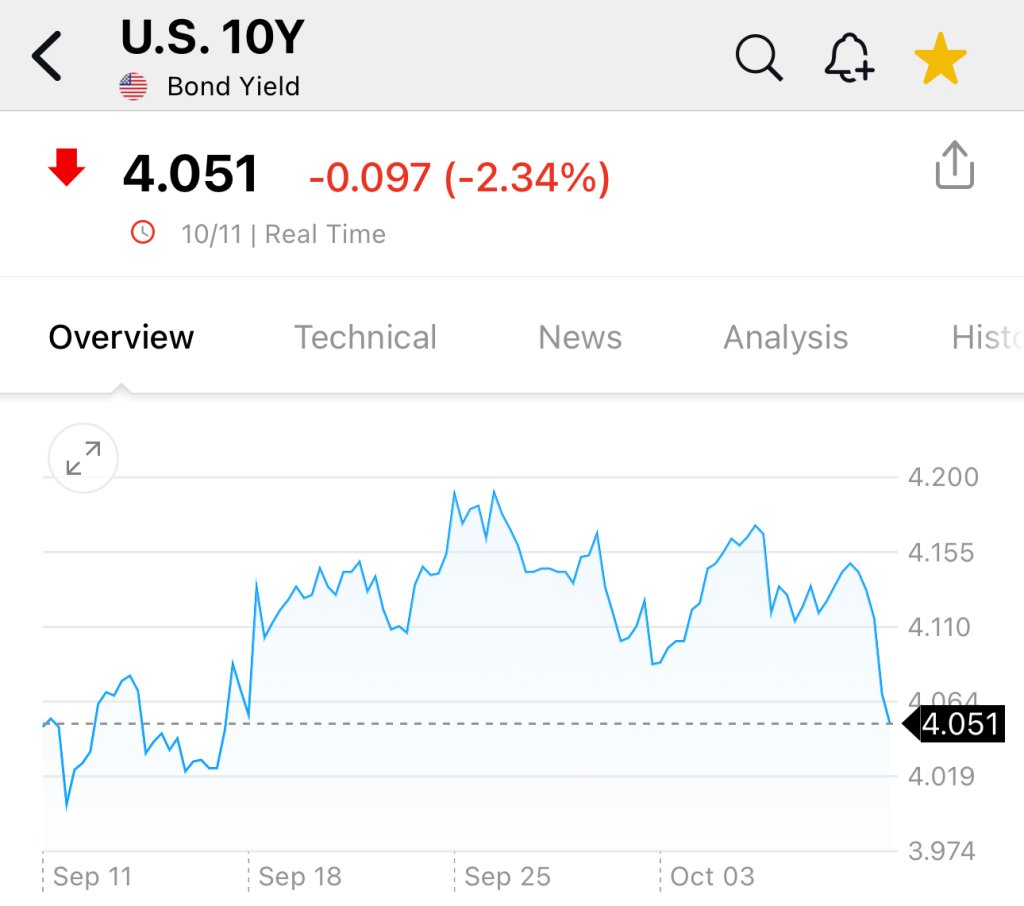Image resolution: width=1024 pixels, height=906 pixels.
Task: Open the partially visible Historical tab
Action: point(987,338)
